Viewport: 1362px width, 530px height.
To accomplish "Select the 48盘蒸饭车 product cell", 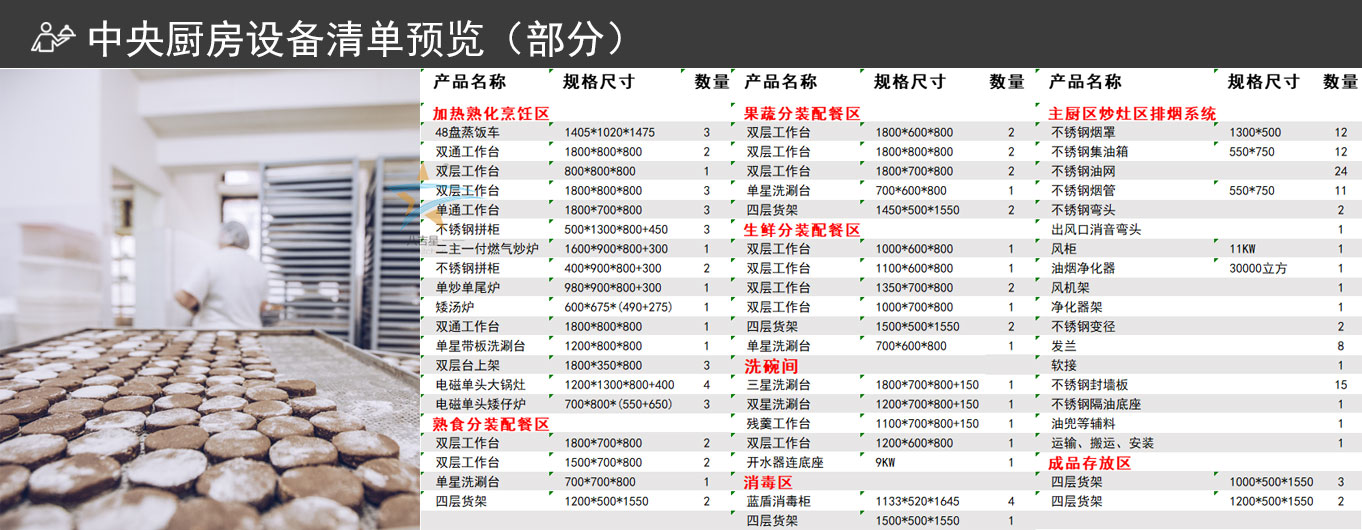I will (x=467, y=133).
